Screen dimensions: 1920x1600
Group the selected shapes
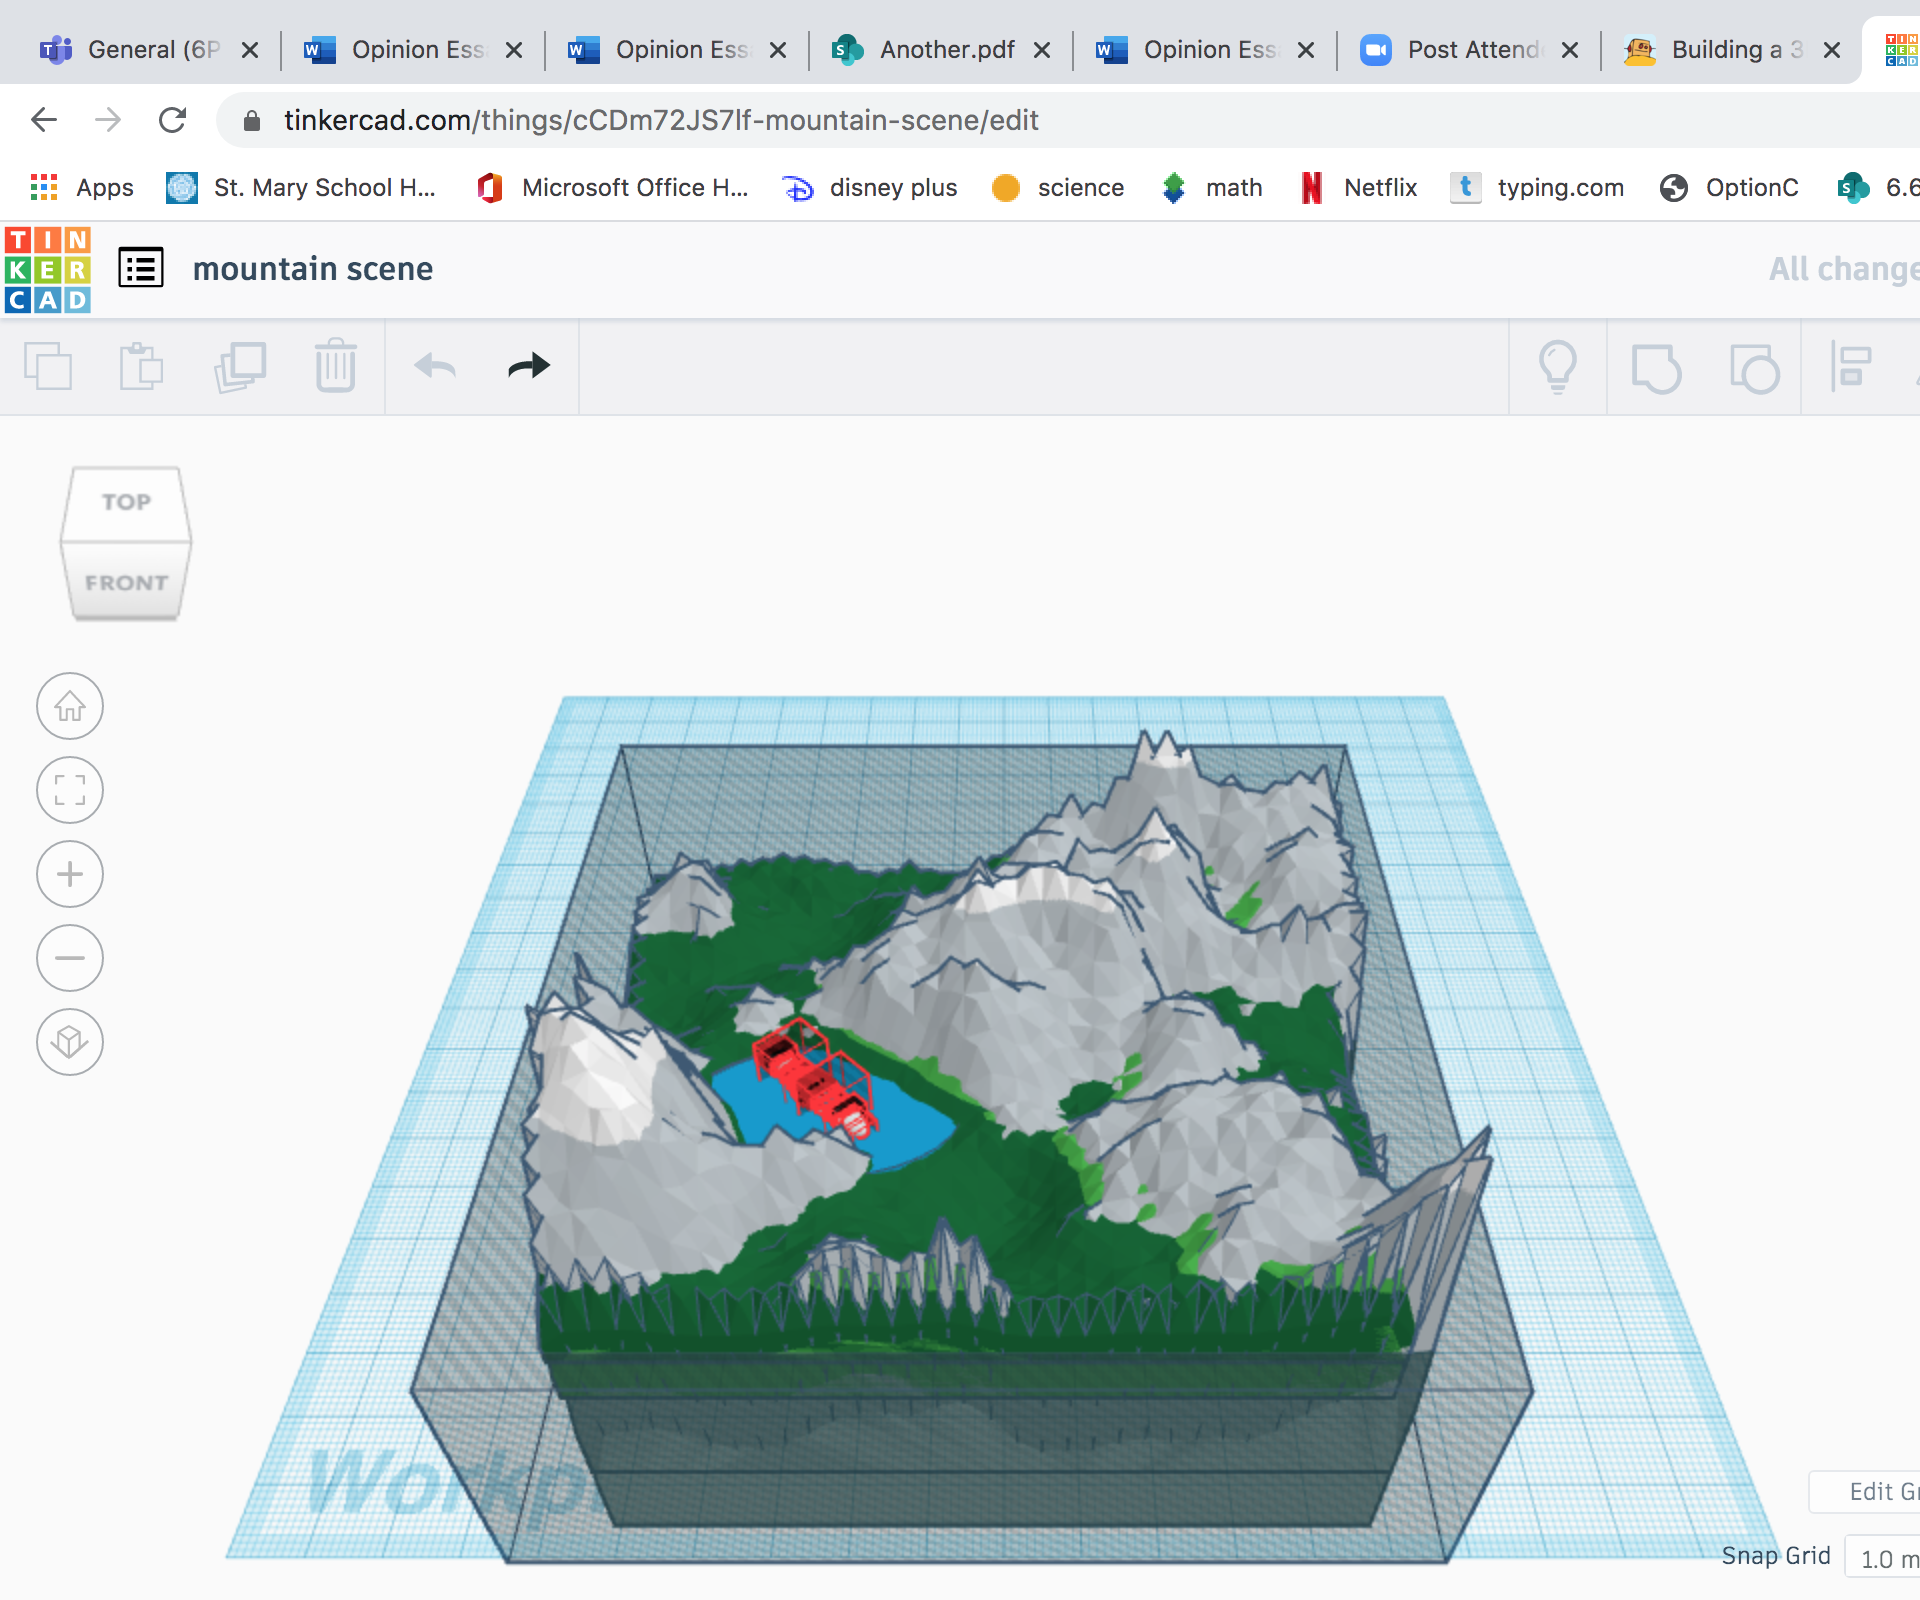click(x=1655, y=366)
